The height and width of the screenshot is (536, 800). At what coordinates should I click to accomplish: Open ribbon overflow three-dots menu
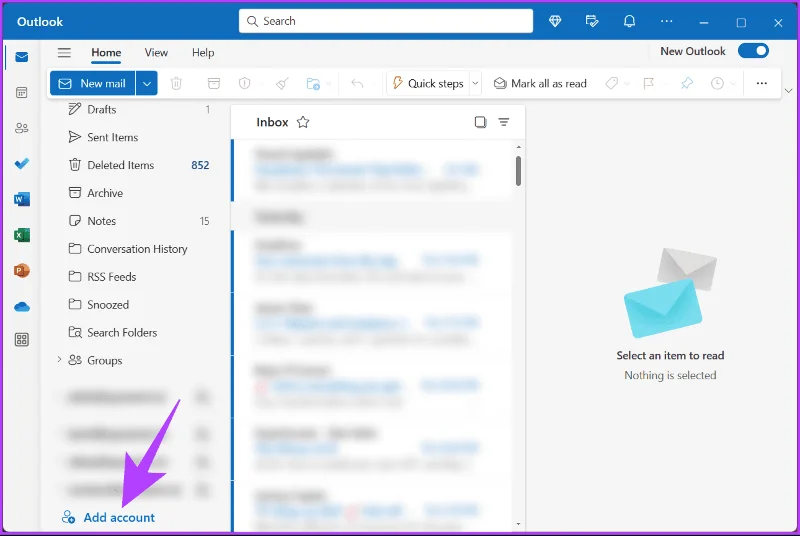[x=761, y=83]
